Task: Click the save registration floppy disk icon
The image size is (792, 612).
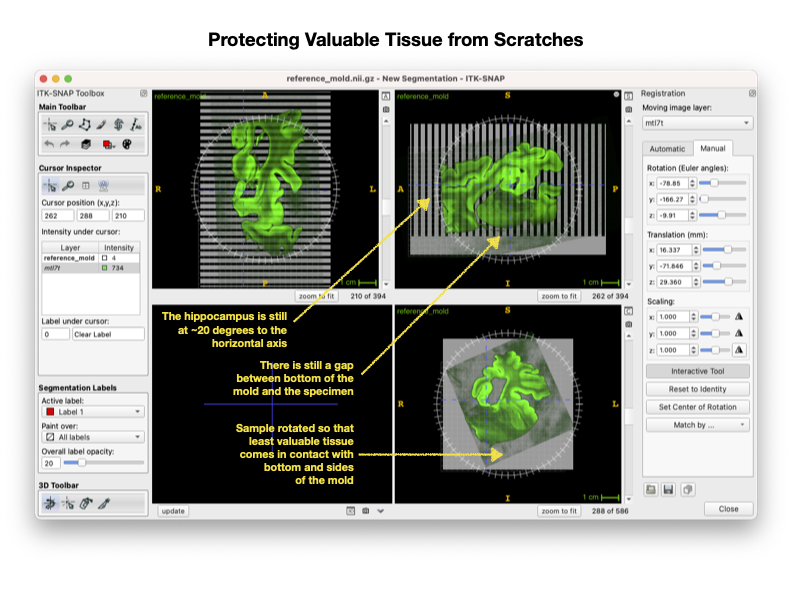Action: click(668, 489)
